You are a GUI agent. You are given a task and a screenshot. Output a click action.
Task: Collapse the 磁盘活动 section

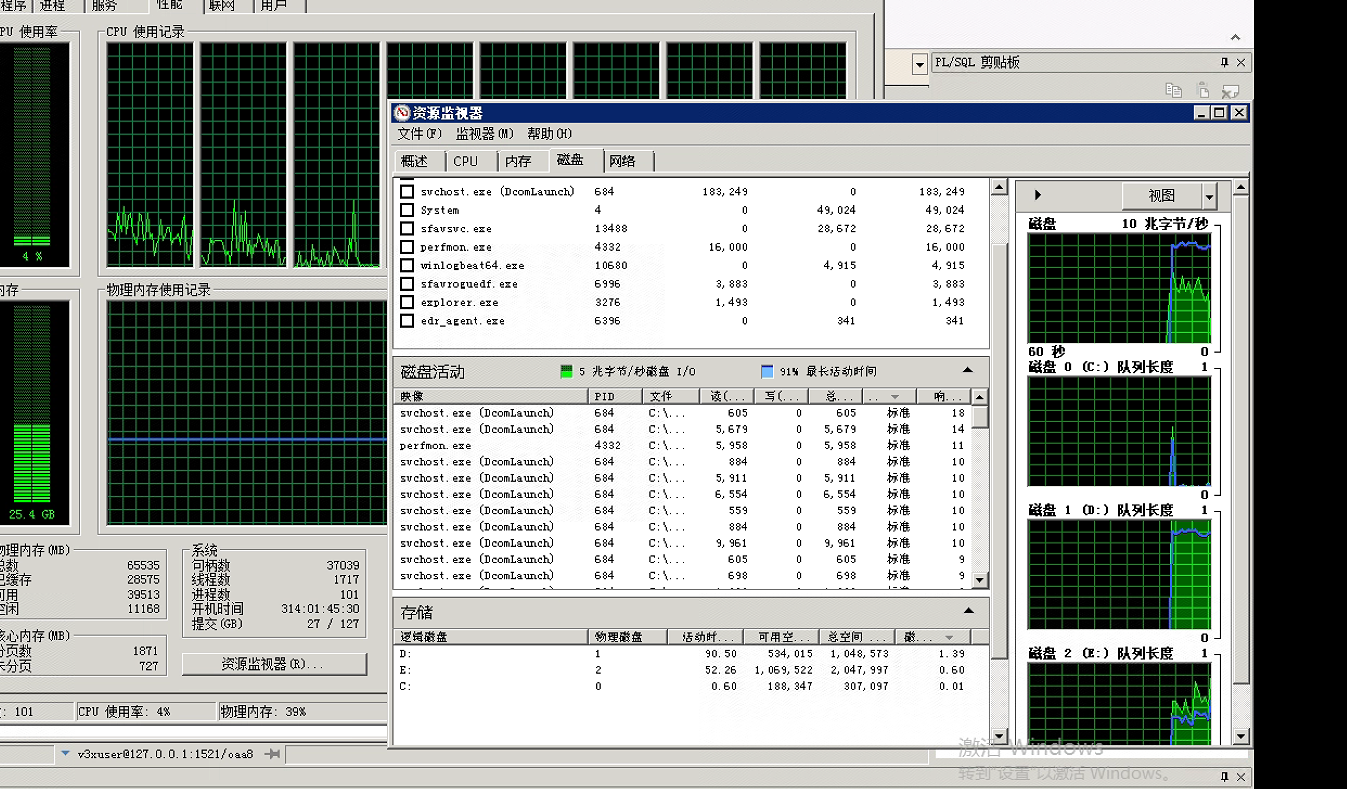(968, 371)
